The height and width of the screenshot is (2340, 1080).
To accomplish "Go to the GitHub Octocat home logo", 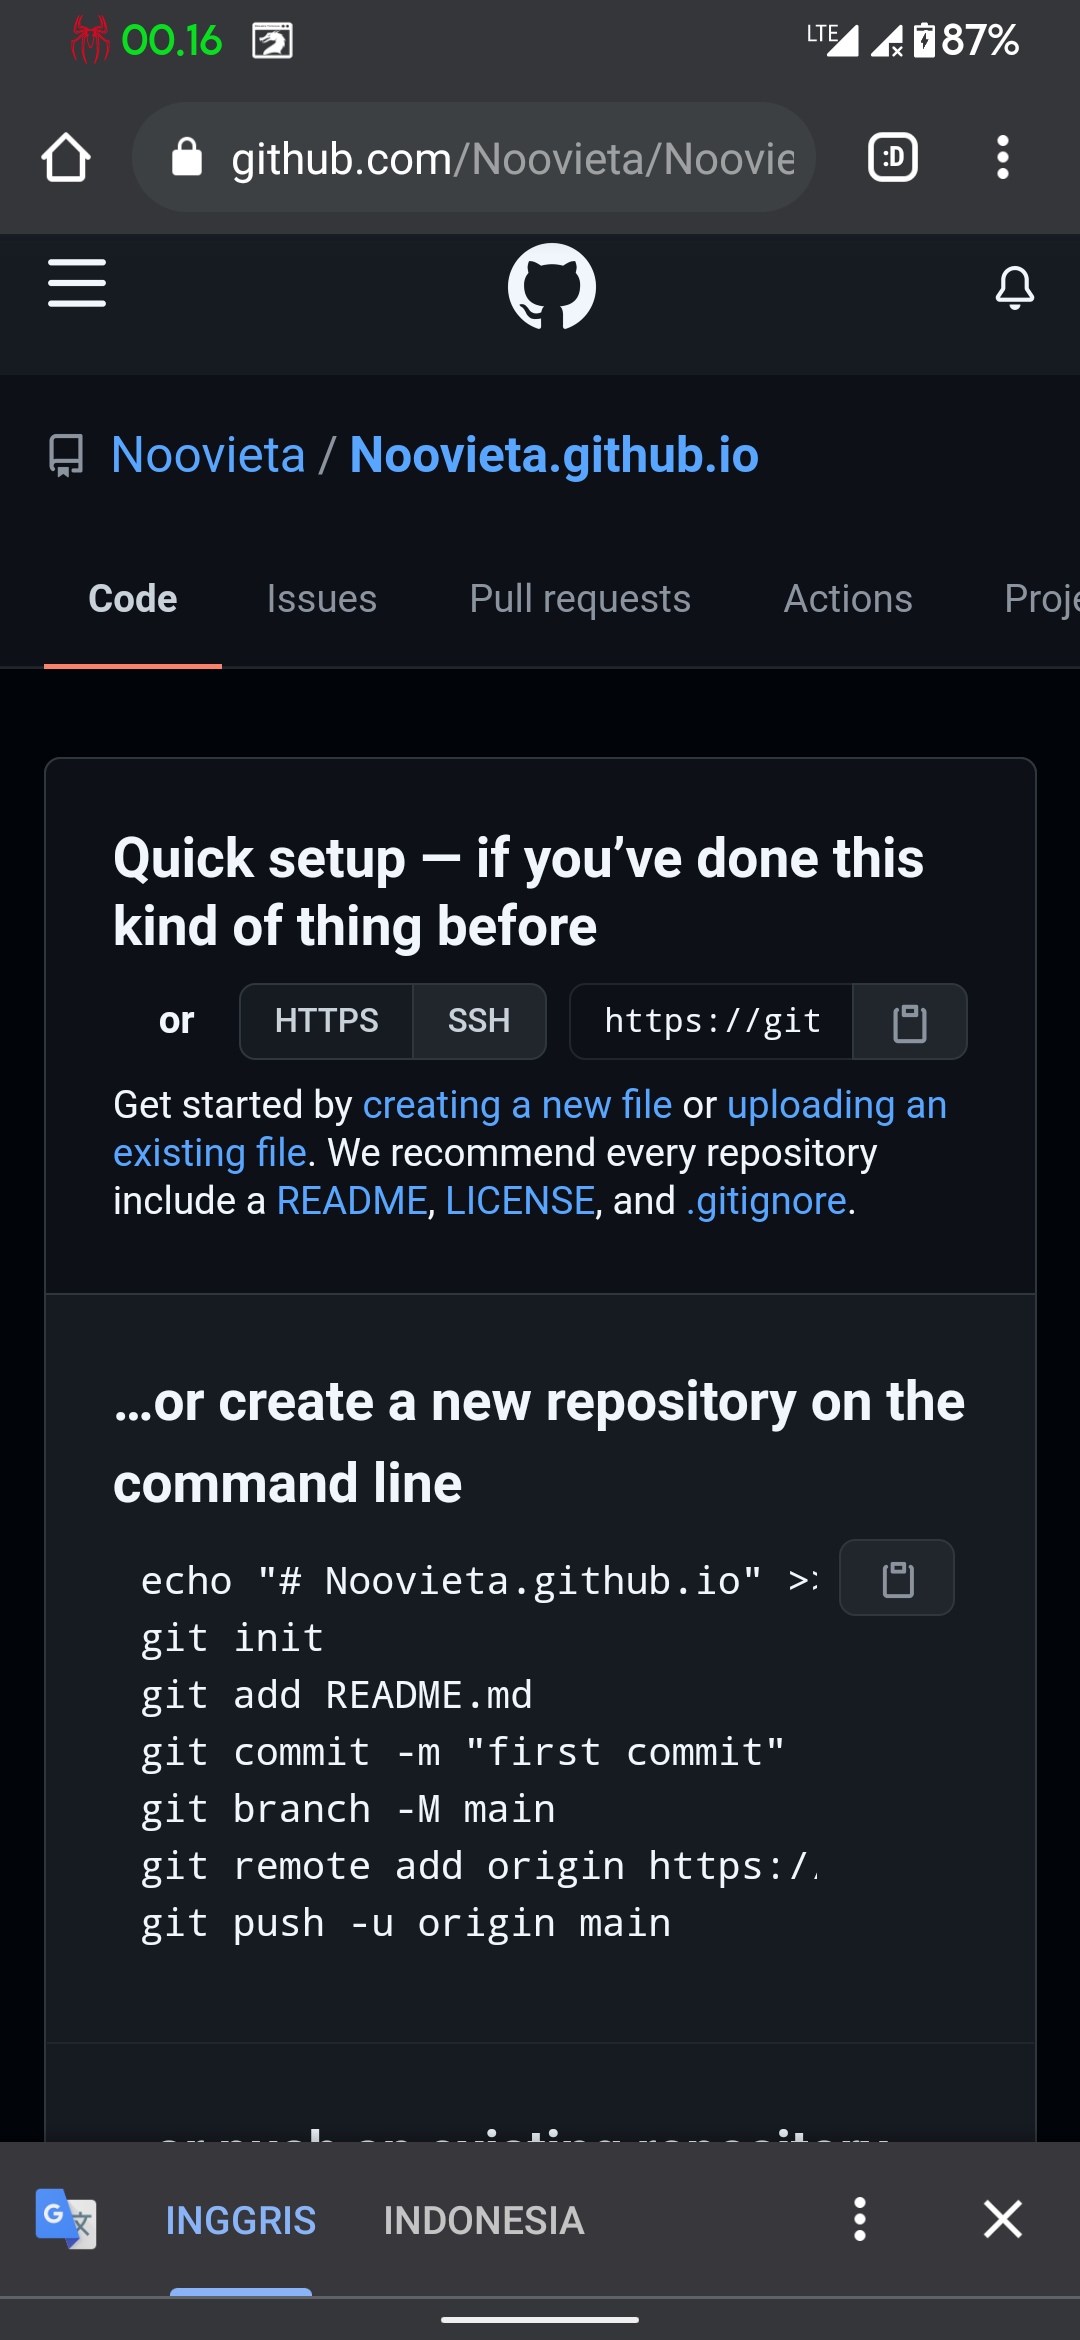I will (552, 287).
